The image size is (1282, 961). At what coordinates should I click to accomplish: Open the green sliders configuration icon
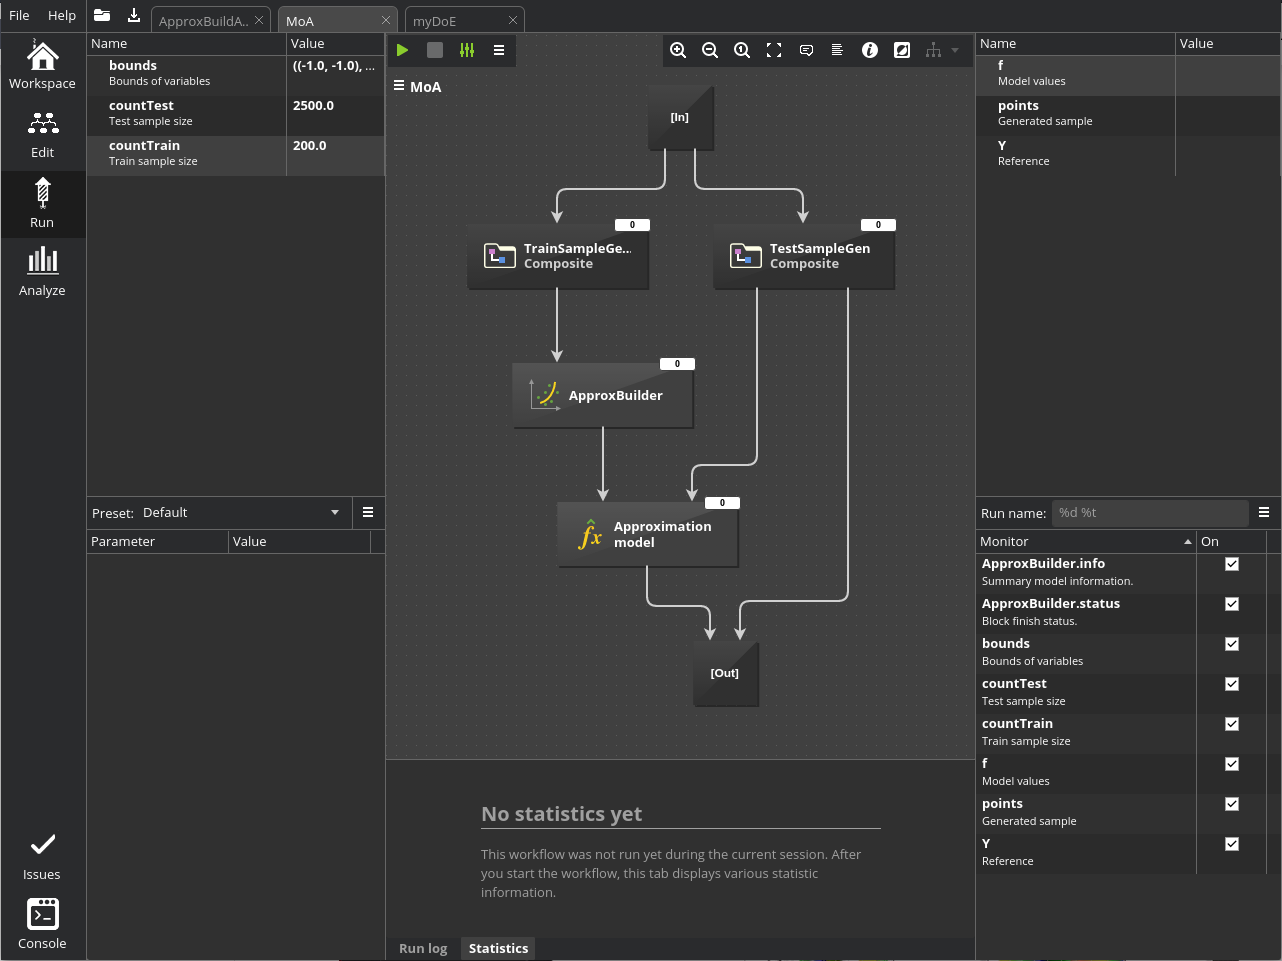pyautogui.click(x=467, y=50)
